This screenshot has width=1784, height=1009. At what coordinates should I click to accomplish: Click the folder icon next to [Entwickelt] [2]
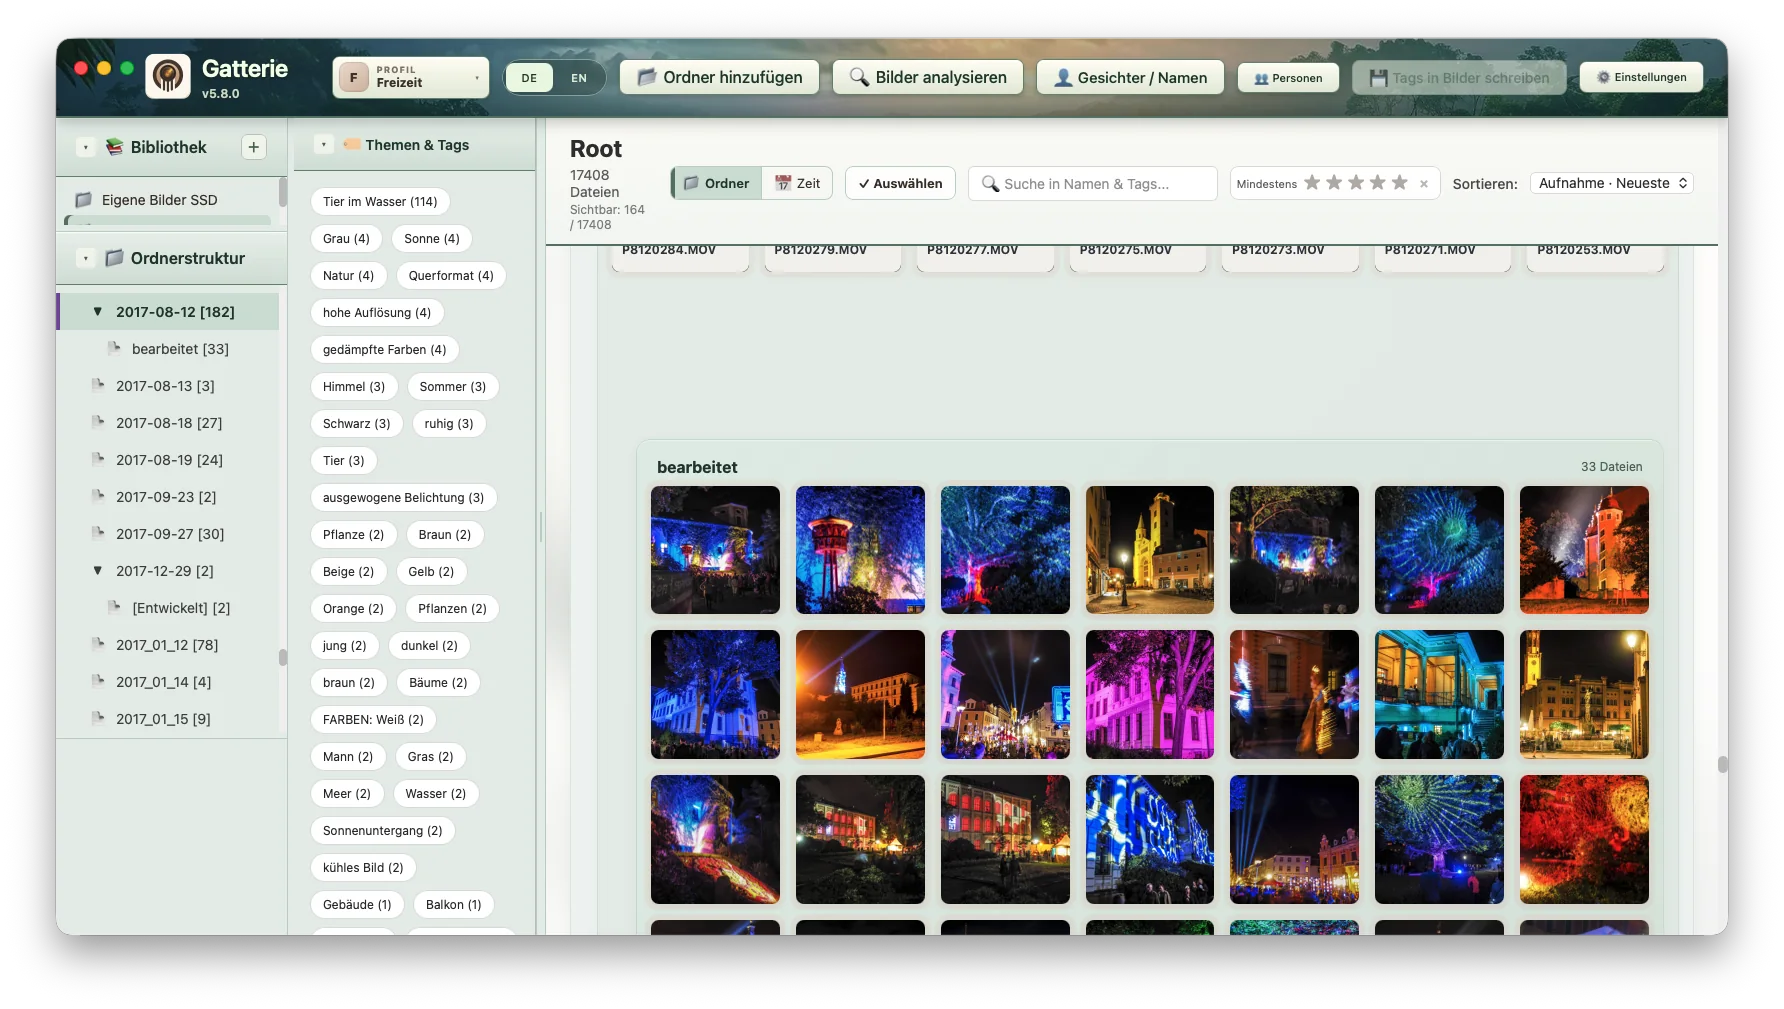(115, 607)
